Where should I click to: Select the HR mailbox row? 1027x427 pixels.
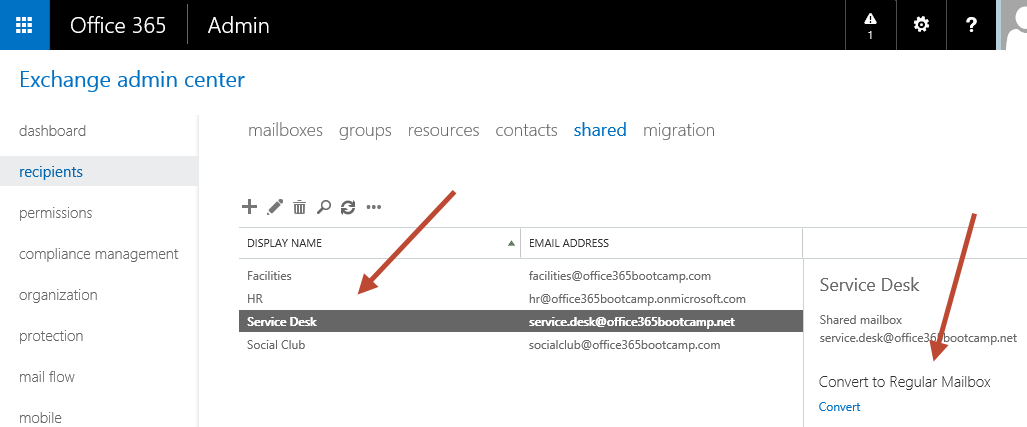click(521, 299)
